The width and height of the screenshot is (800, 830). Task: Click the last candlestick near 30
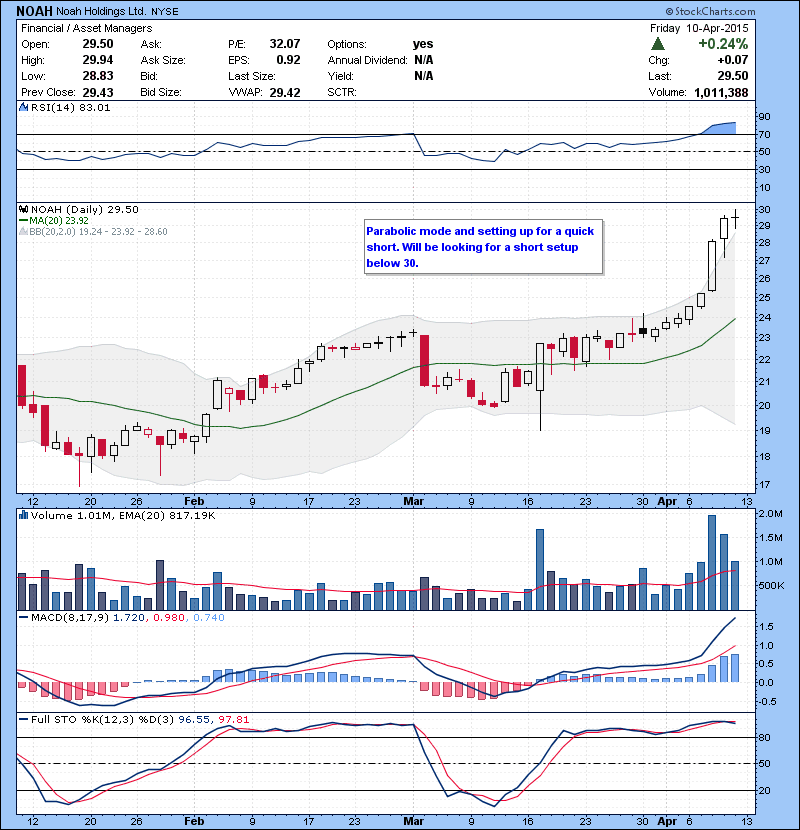pyautogui.click(x=735, y=219)
